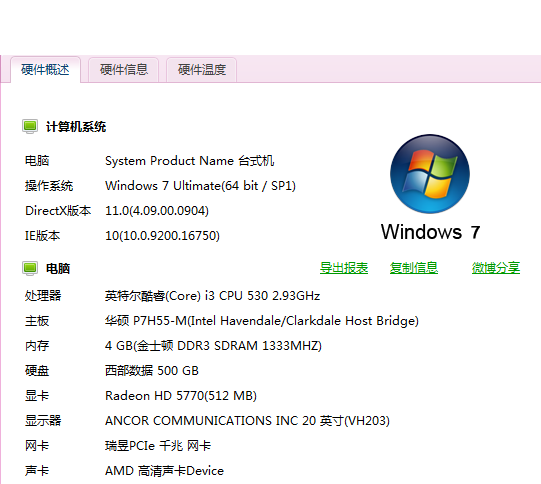
Task: Click the 声卡 row label
Action: click(x=37, y=471)
